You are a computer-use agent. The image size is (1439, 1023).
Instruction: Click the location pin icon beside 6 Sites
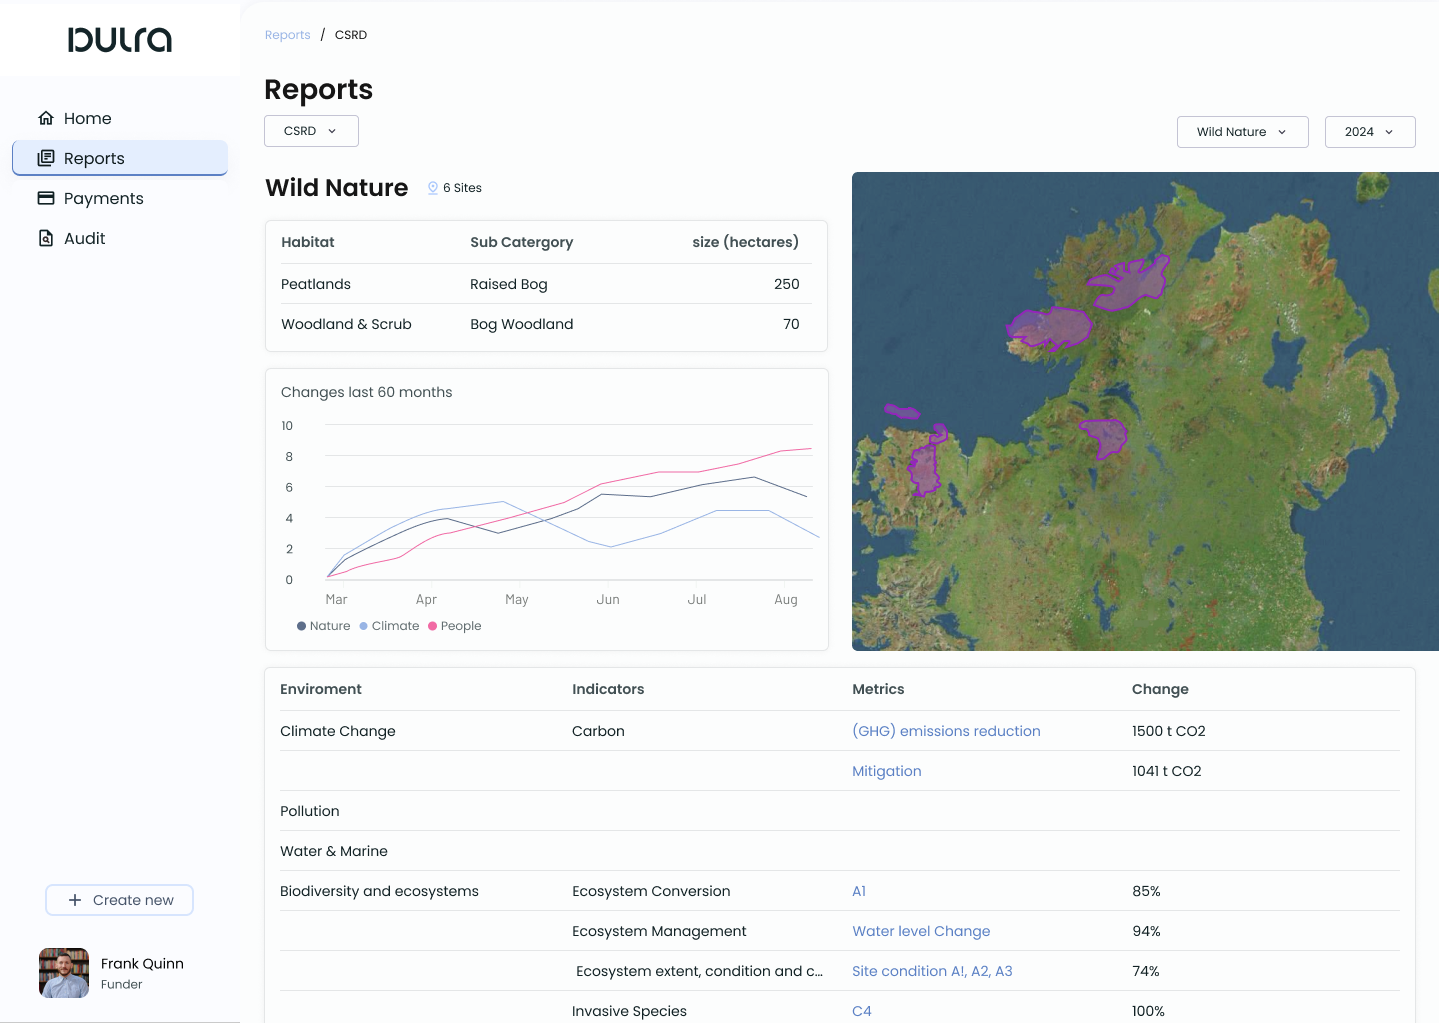pos(433,188)
